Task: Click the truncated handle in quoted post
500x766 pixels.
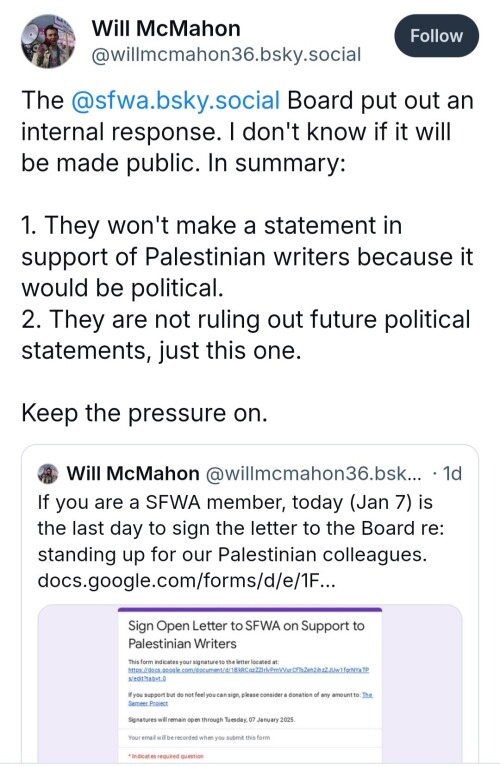Action: [313, 473]
